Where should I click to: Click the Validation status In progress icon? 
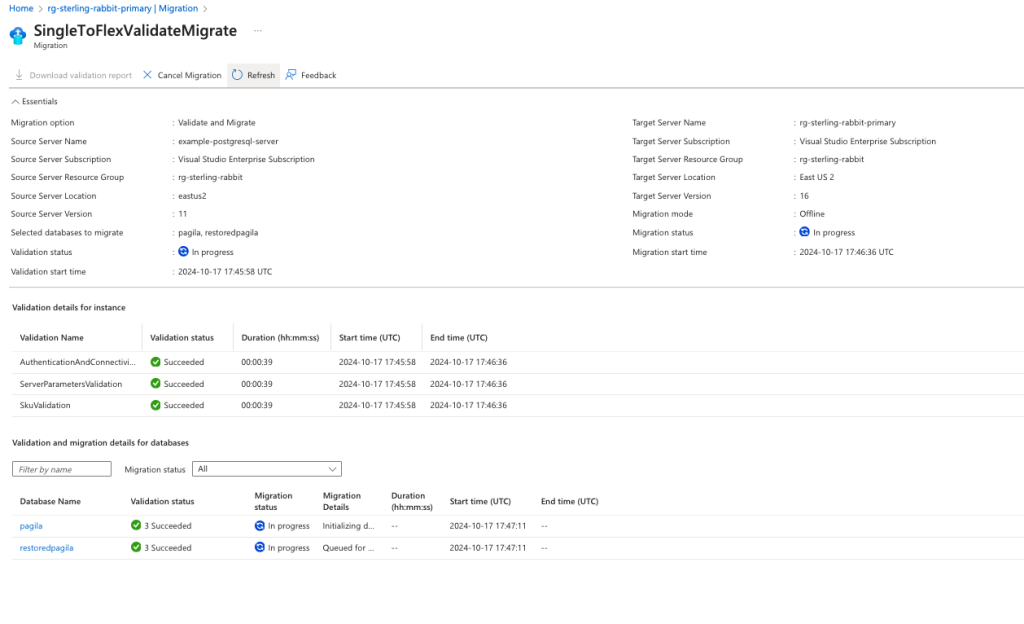(183, 252)
